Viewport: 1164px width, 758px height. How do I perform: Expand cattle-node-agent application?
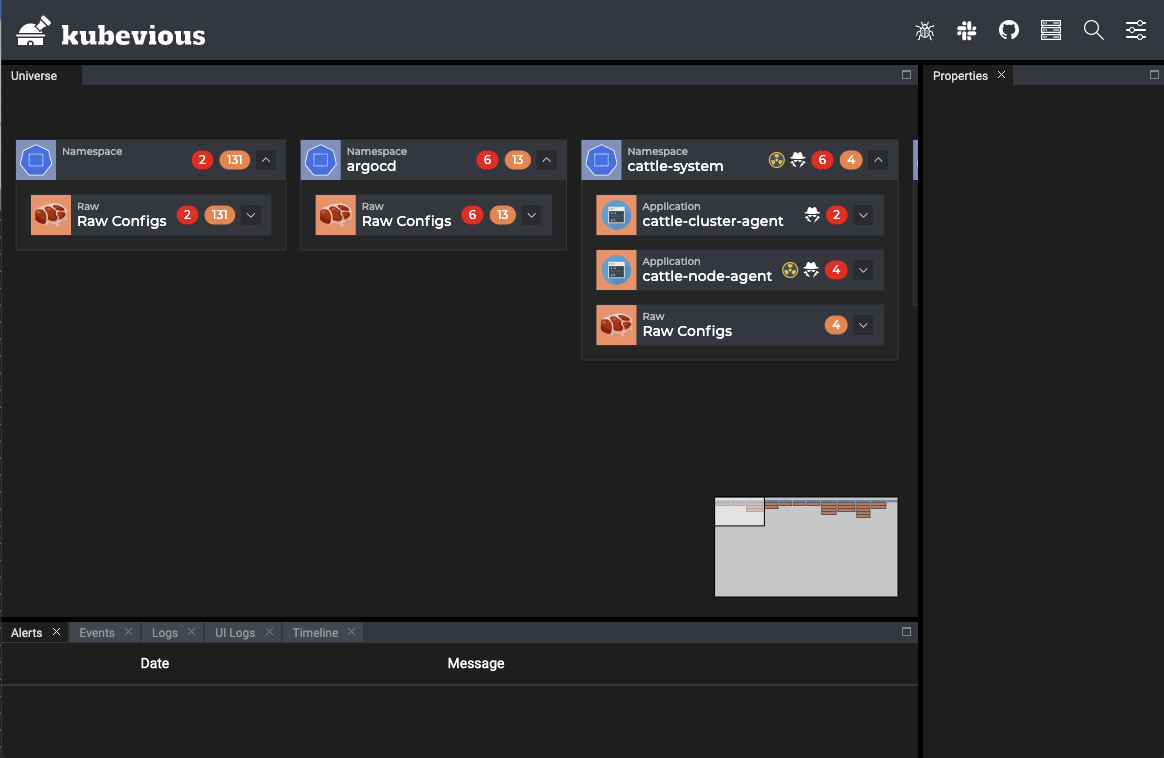point(863,270)
